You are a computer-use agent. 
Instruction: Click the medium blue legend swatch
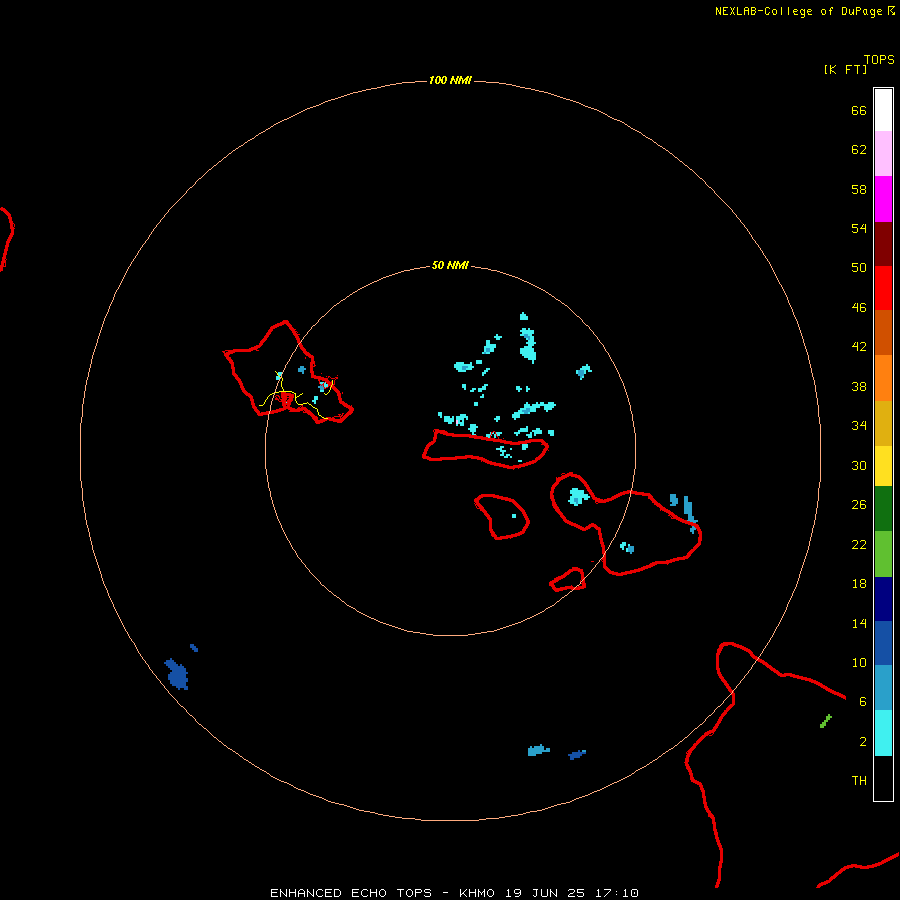pyautogui.click(x=883, y=643)
